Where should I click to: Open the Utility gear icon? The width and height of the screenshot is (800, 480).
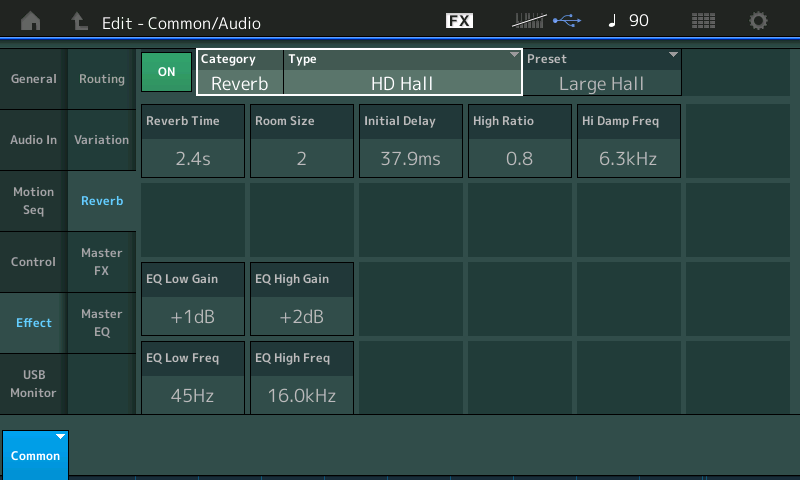click(x=758, y=21)
